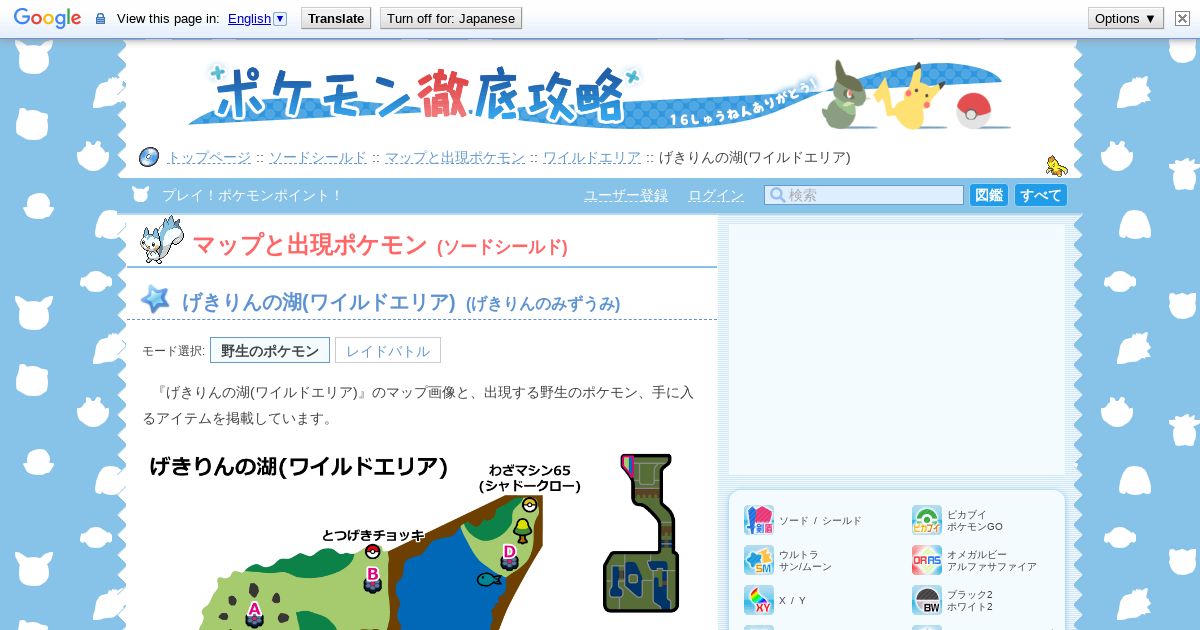The image size is (1200, 630).
Task: Click the プレイ！ポケモンポイント！ text link
Action: coord(252,195)
